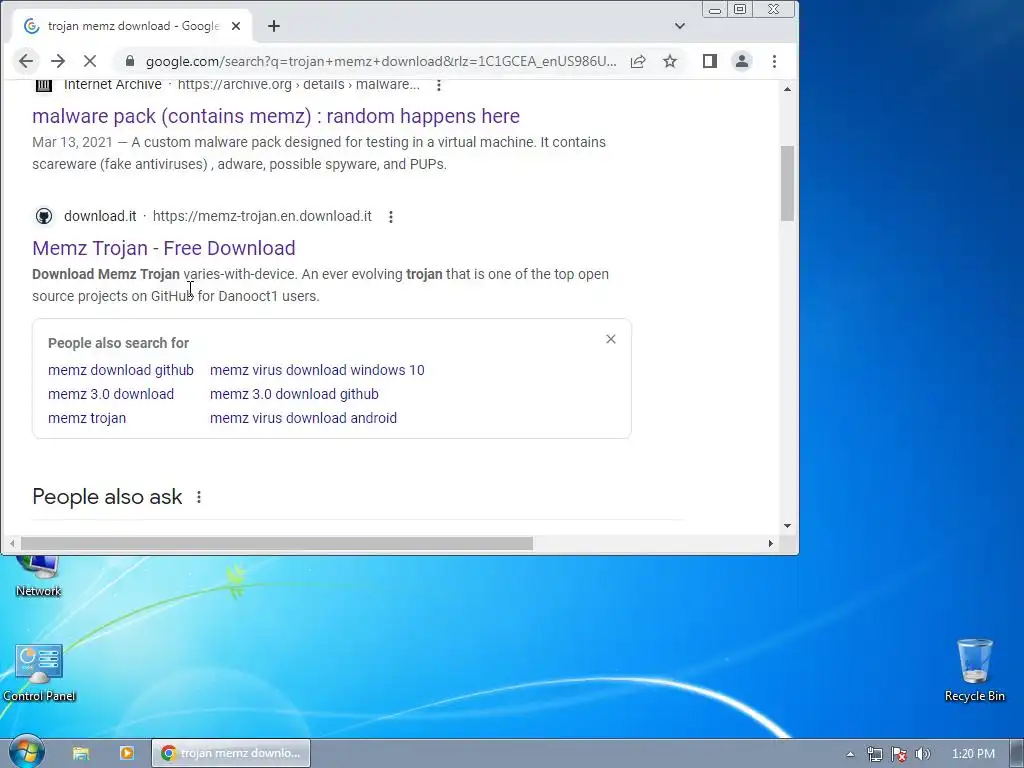Open options for download.it result
The image size is (1024, 768).
pyautogui.click(x=391, y=217)
